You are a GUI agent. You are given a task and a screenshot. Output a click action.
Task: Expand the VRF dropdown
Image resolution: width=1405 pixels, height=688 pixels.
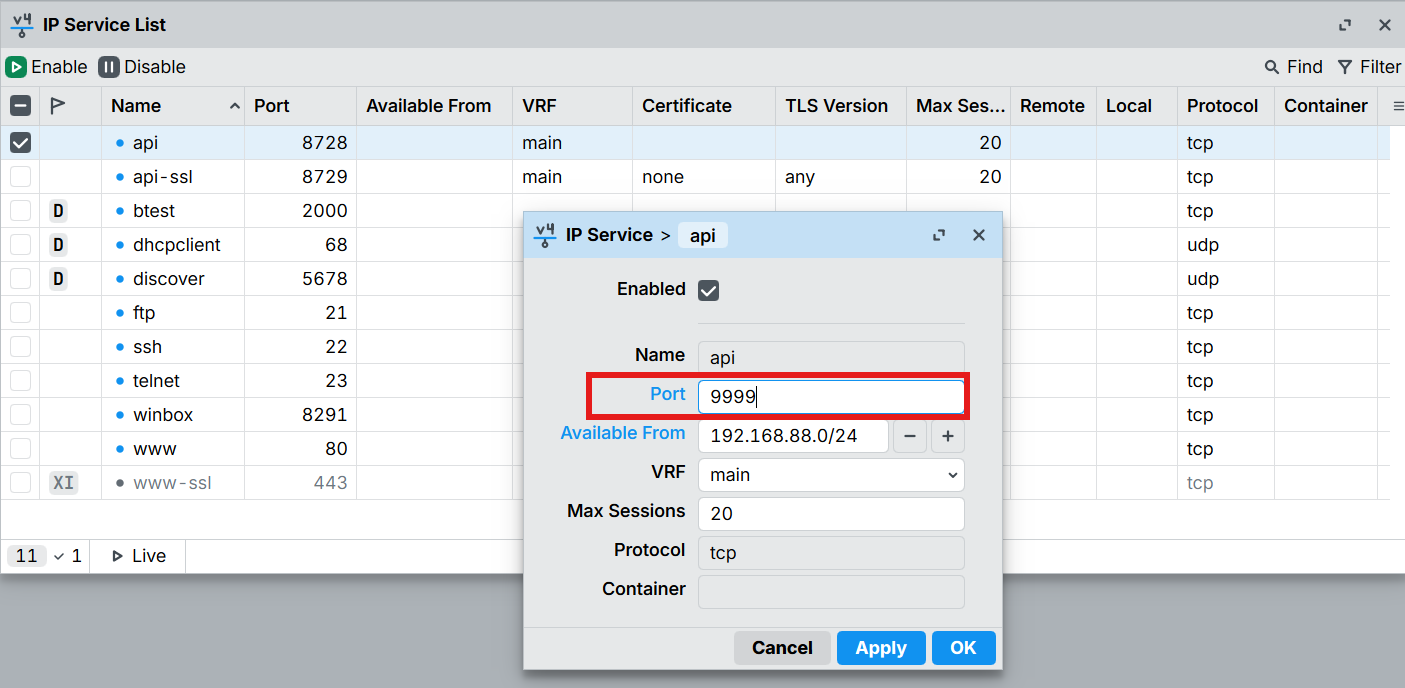(830, 475)
